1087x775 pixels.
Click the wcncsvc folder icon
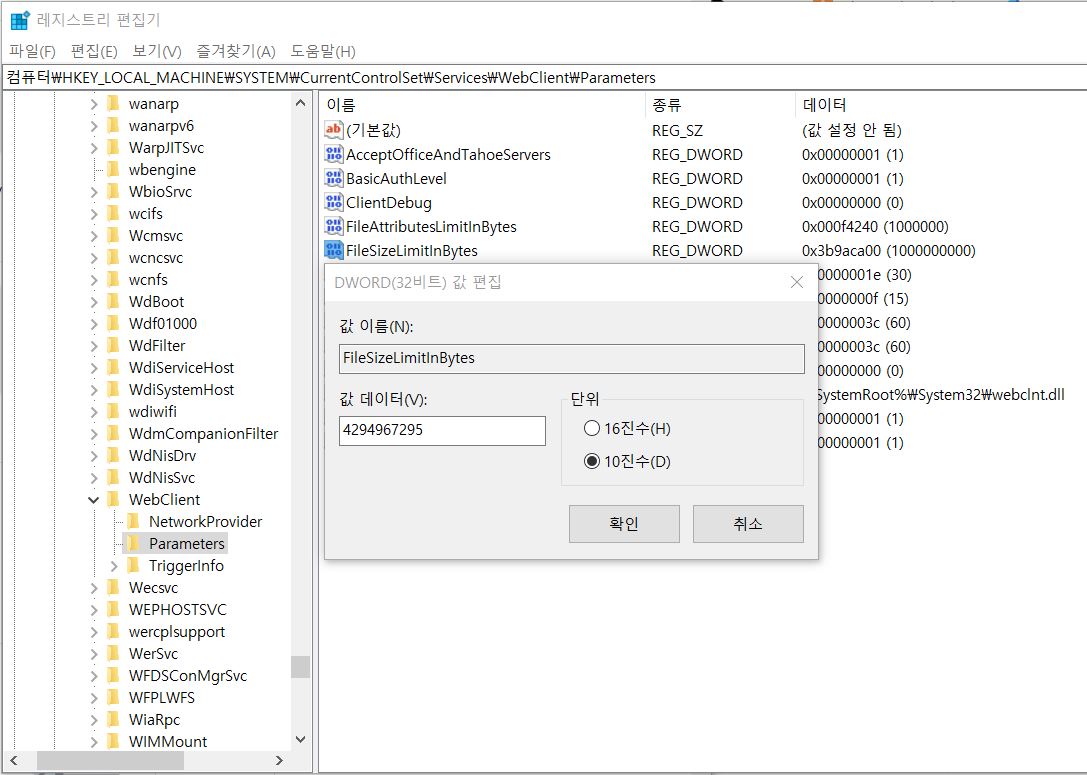(114, 258)
